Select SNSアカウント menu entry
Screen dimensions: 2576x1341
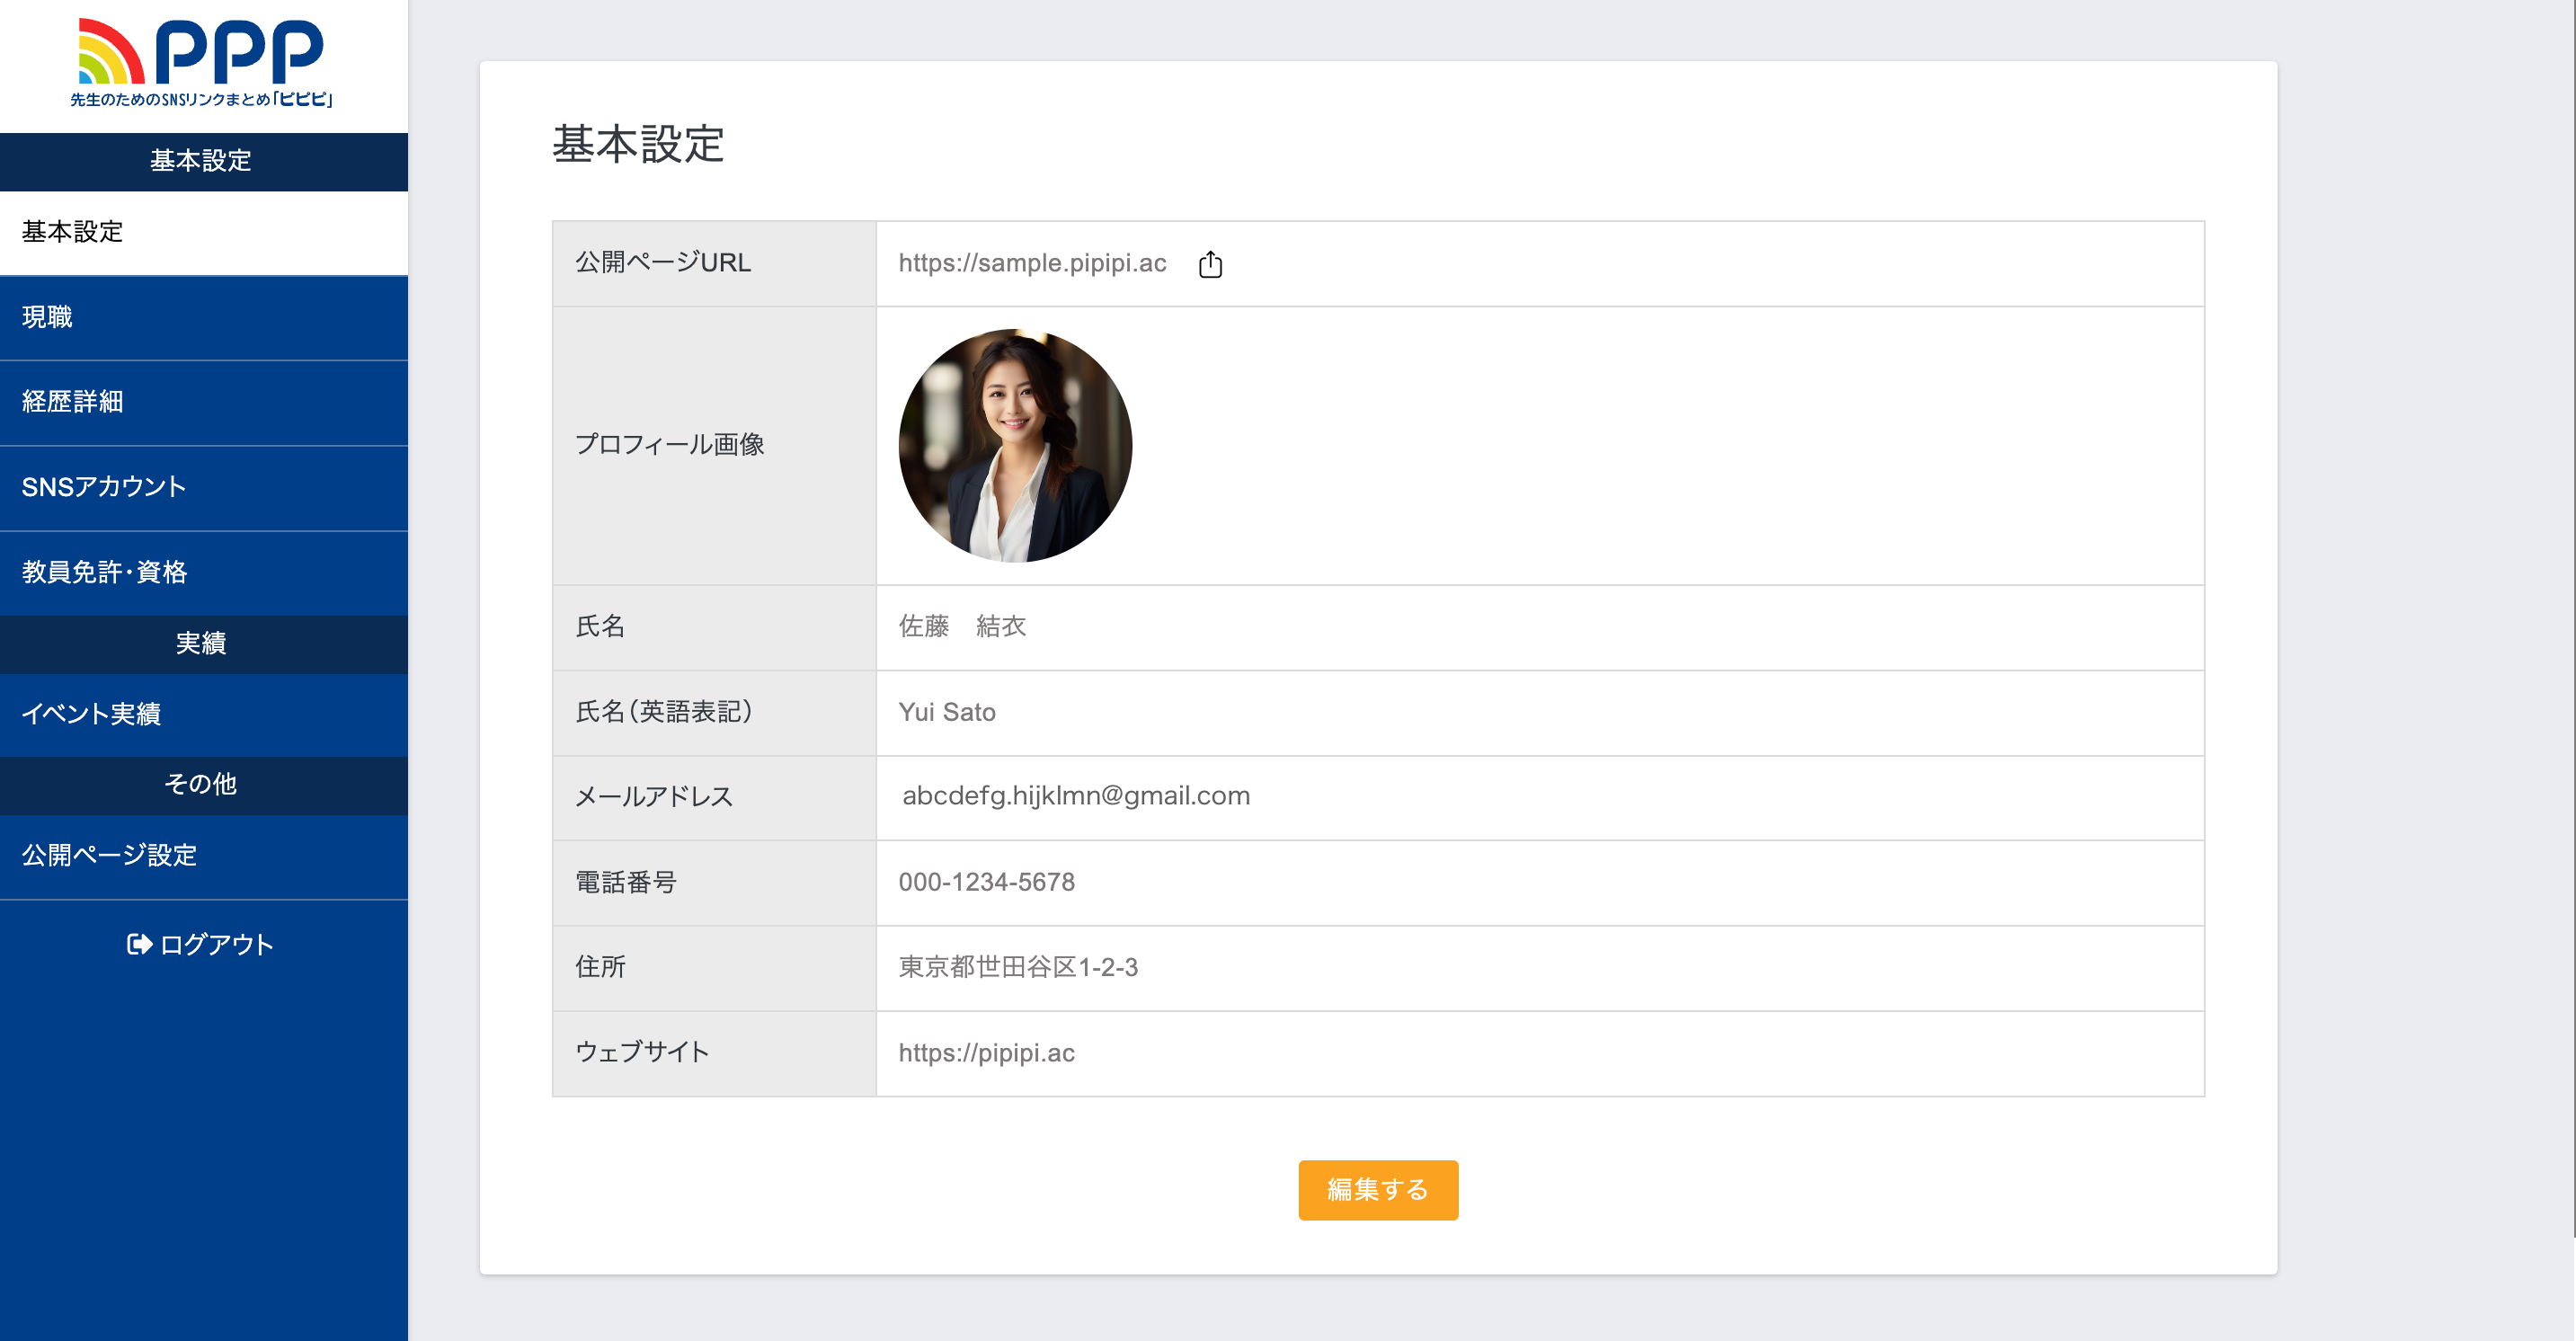pyautogui.click(x=104, y=487)
